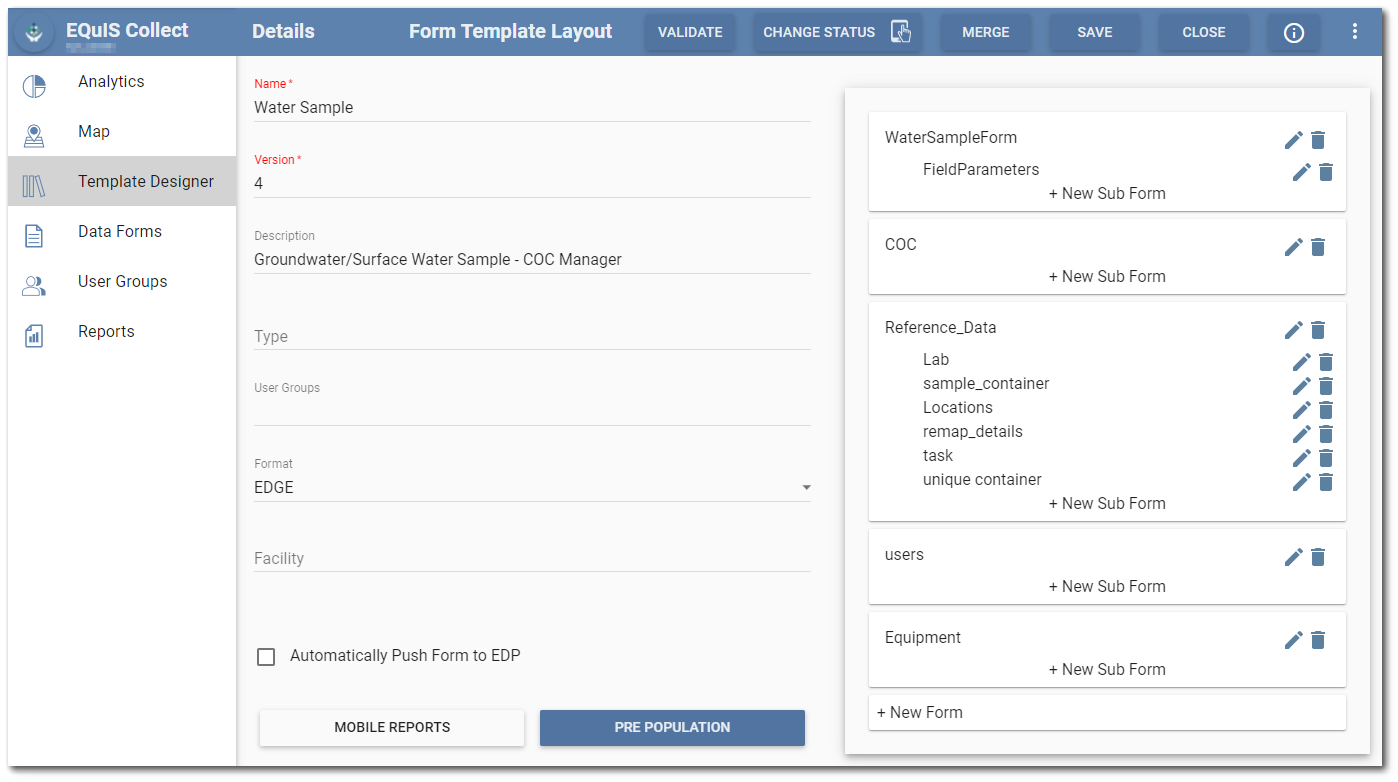Add a New Sub Form under users
Screen dimensions: 1398x782
(1107, 587)
